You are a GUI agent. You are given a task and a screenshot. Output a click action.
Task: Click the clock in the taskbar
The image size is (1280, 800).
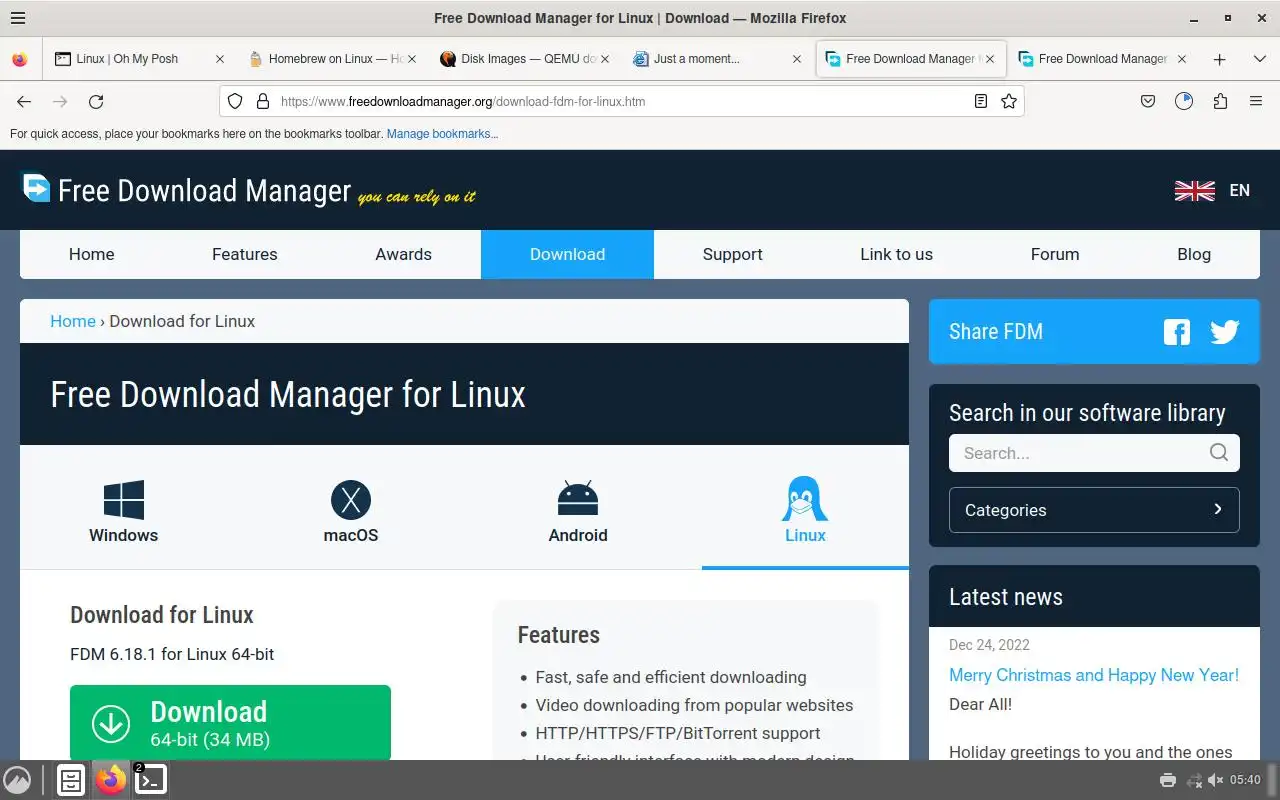click(x=1246, y=780)
